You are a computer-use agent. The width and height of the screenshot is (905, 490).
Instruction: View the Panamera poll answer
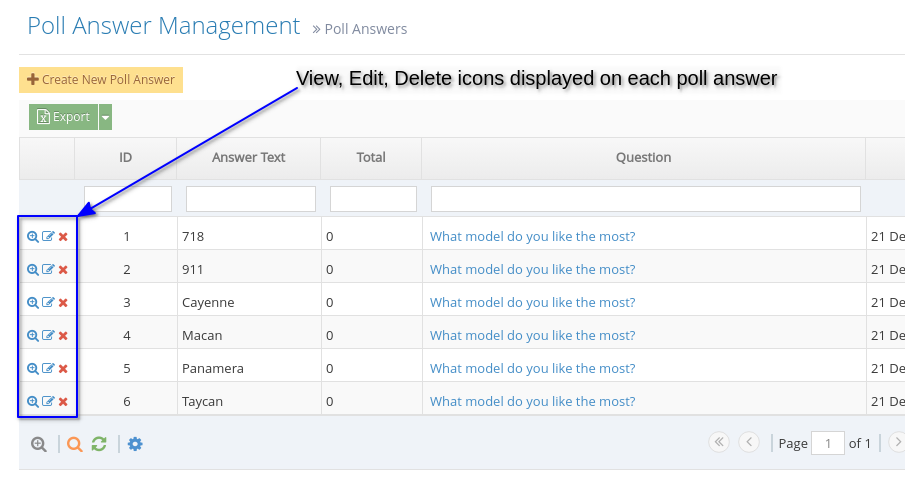[x=33, y=368]
